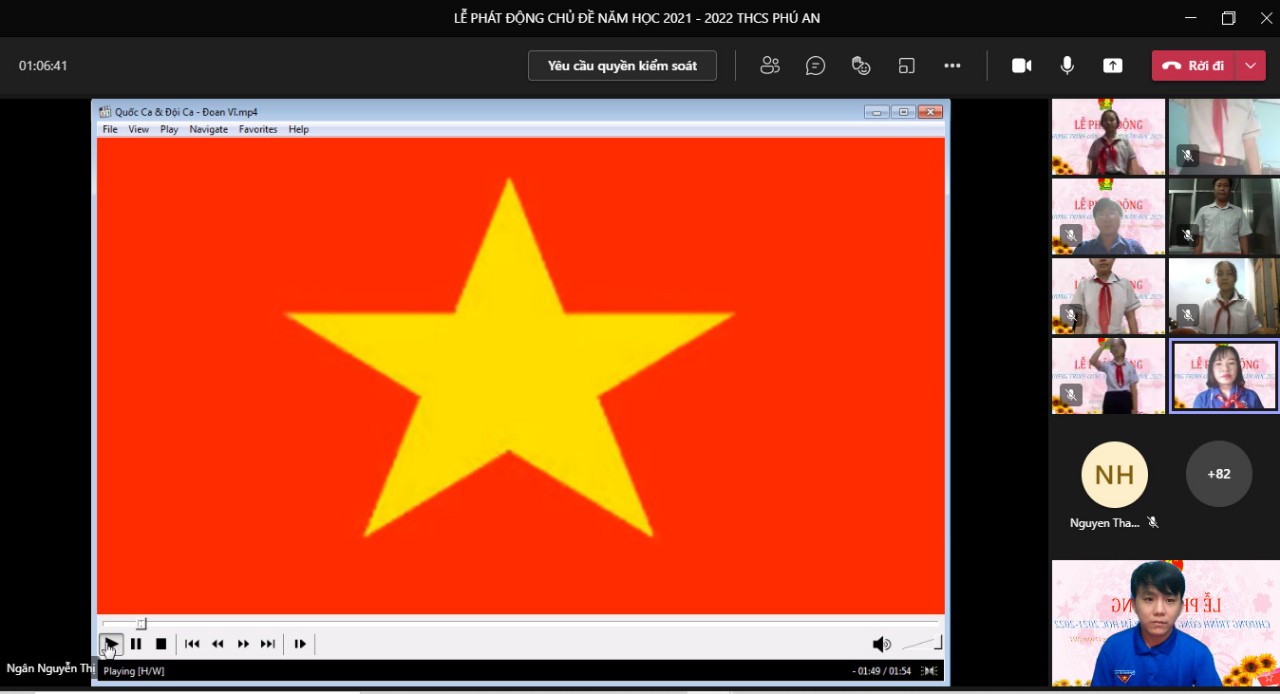Click the video seek bar
Screen dimensions: 1280x694
coord(520,623)
